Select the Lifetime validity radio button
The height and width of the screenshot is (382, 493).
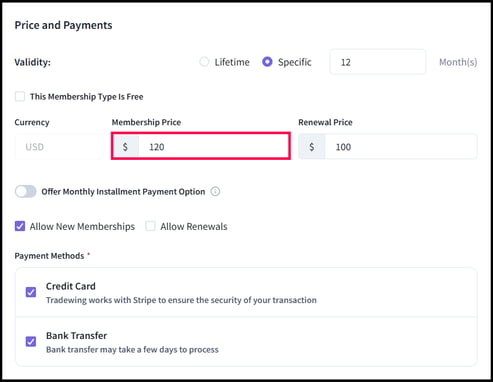(x=204, y=62)
